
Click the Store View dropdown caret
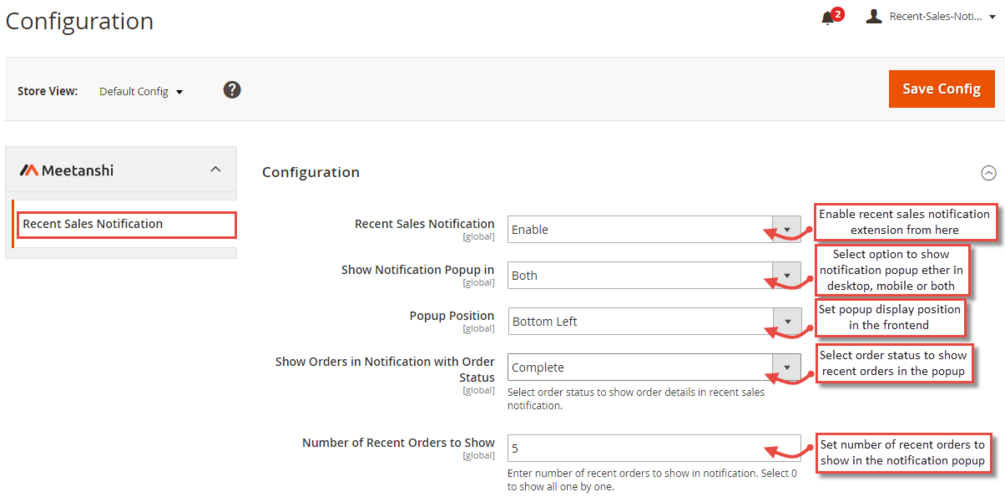point(180,92)
